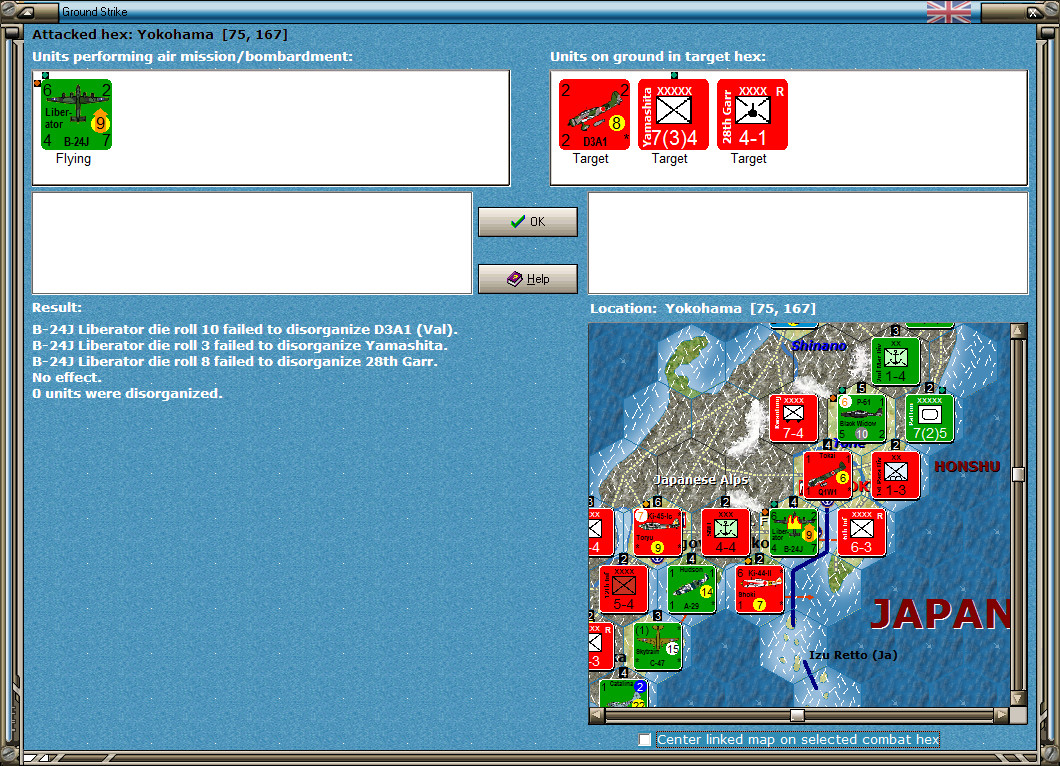Click the red 7-4 army unit on map
Viewport: 1060px width, 766px height.
coord(793,418)
